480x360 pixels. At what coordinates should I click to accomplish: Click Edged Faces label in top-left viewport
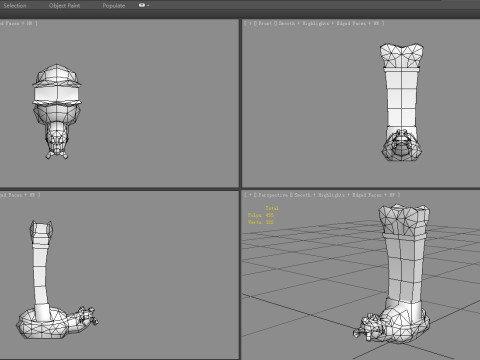click(10, 23)
